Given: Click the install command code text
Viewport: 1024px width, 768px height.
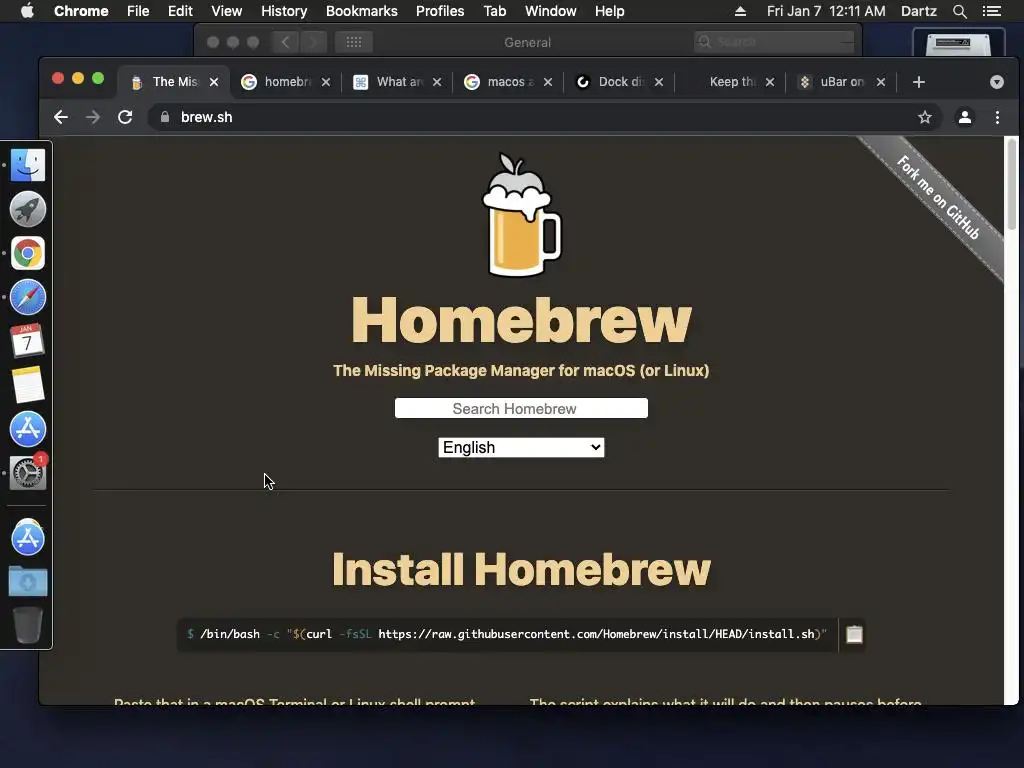Looking at the screenshot, I should [507, 634].
